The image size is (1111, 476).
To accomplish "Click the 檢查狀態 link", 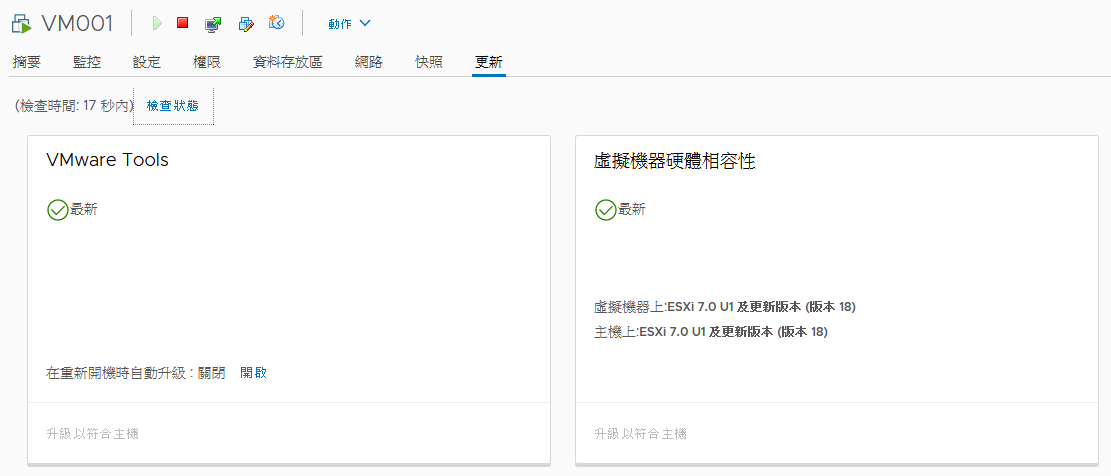I will [173, 106].
